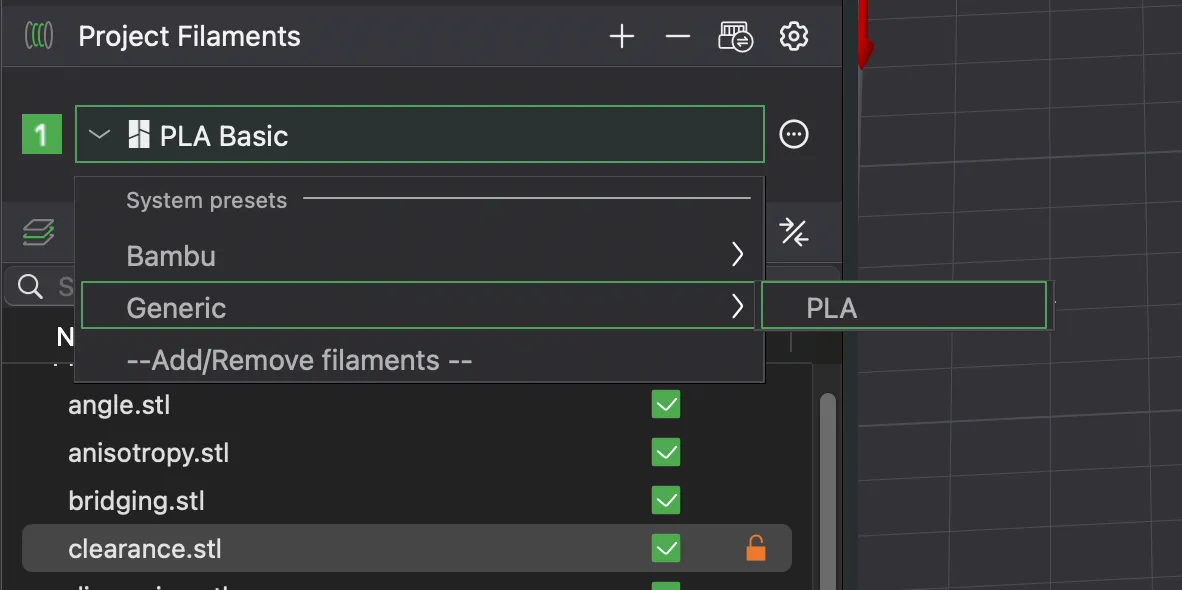This screenshot has height=590, width=1182.
Task: Open the Generic presets submenu
Action: (x=420, y=307)
